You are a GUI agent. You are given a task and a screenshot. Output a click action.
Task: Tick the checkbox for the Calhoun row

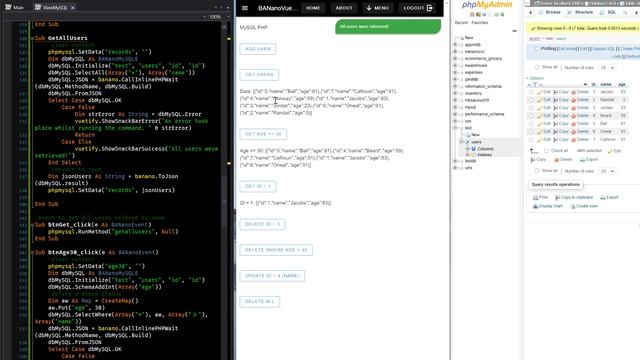[531, 140]
